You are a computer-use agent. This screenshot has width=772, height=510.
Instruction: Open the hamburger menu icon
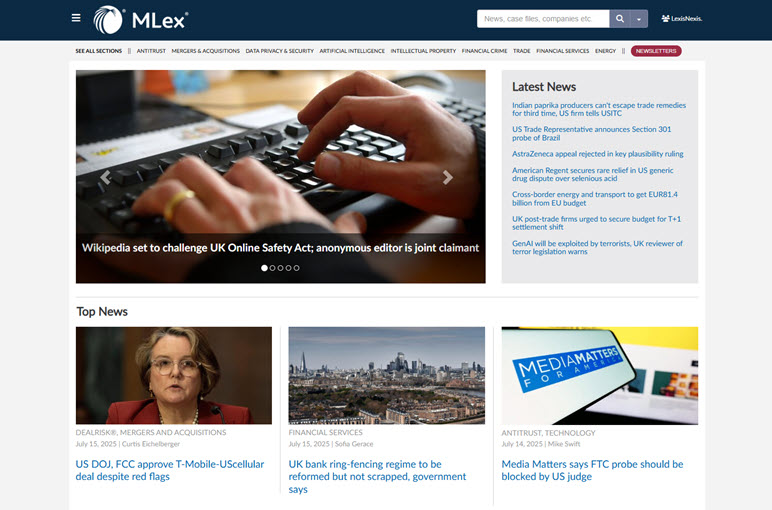tap(76, 18)
